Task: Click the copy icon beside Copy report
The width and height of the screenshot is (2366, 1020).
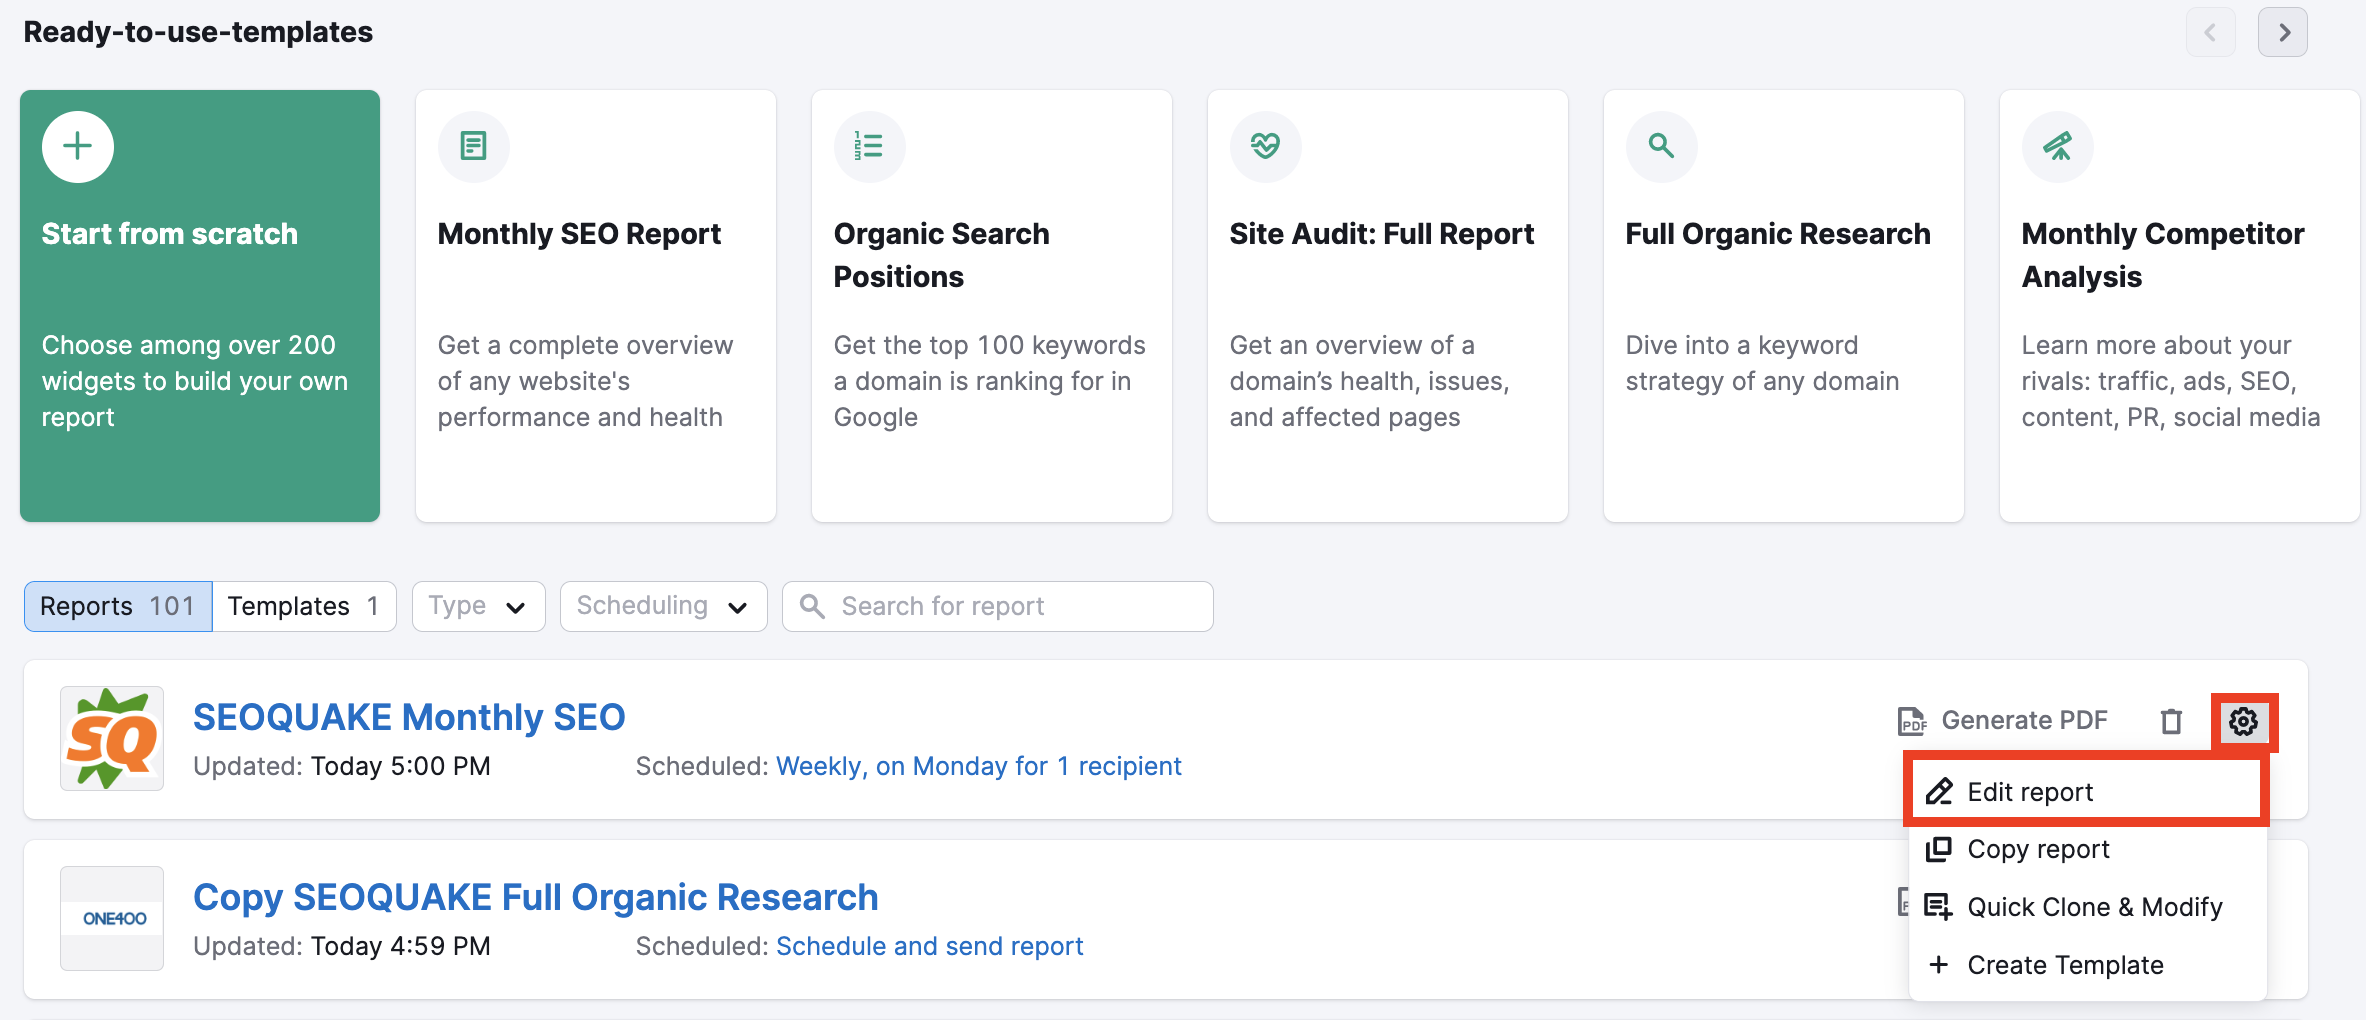Action: (1939, 849)
